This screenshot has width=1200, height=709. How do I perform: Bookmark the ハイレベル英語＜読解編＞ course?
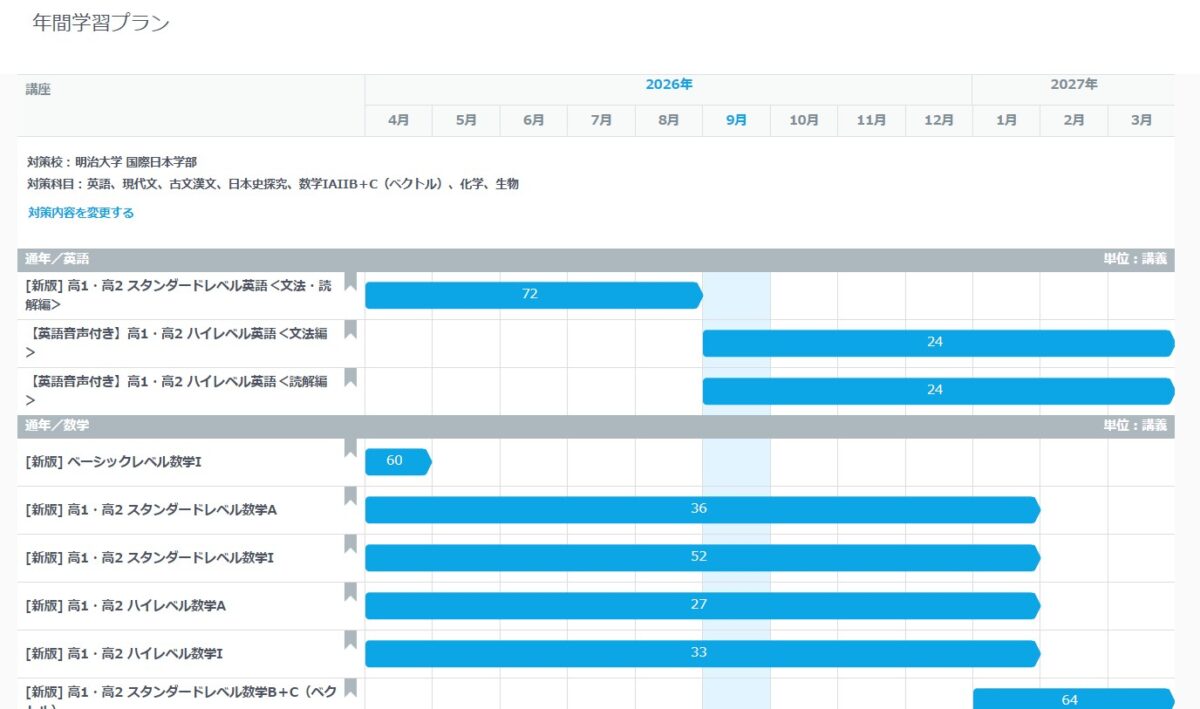tap(350, 377)
